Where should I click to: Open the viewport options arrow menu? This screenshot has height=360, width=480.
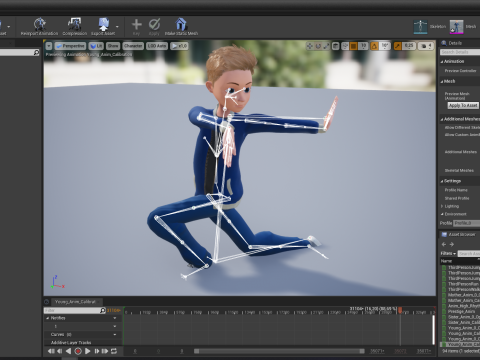pos(49,46)
